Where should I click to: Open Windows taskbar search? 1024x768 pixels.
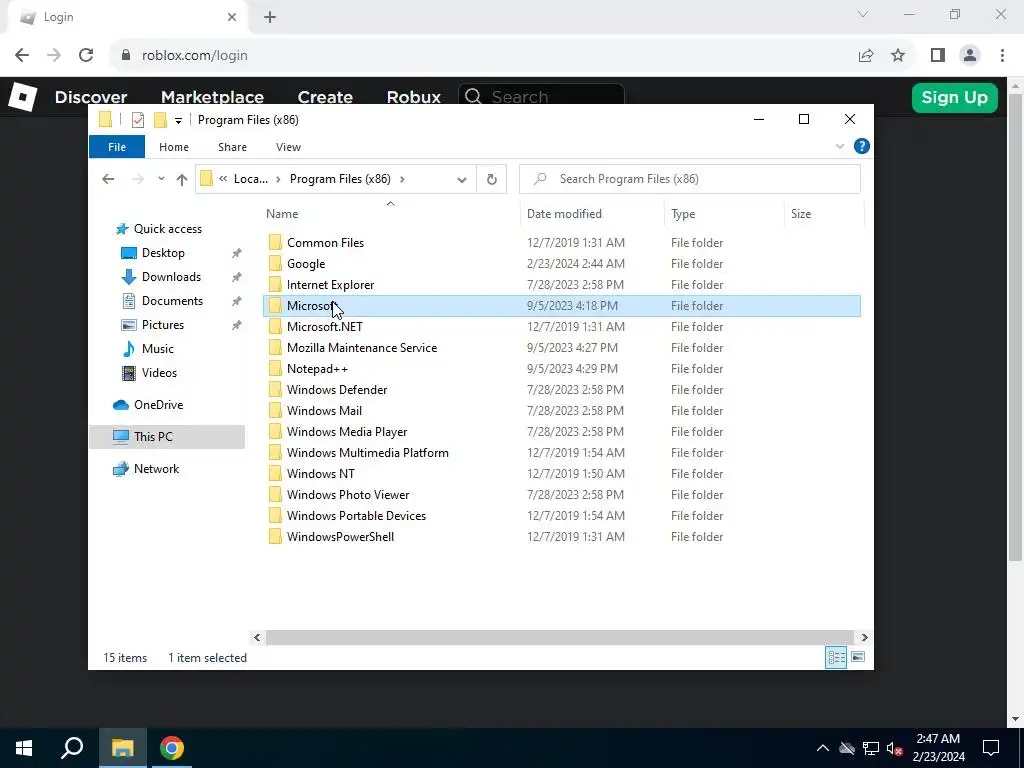[x=72, y=748]
